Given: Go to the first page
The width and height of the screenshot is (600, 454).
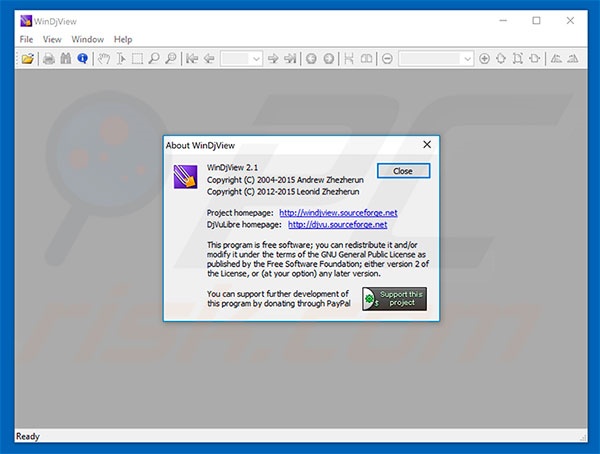Looking at the screenshot, I should [192, 59].
